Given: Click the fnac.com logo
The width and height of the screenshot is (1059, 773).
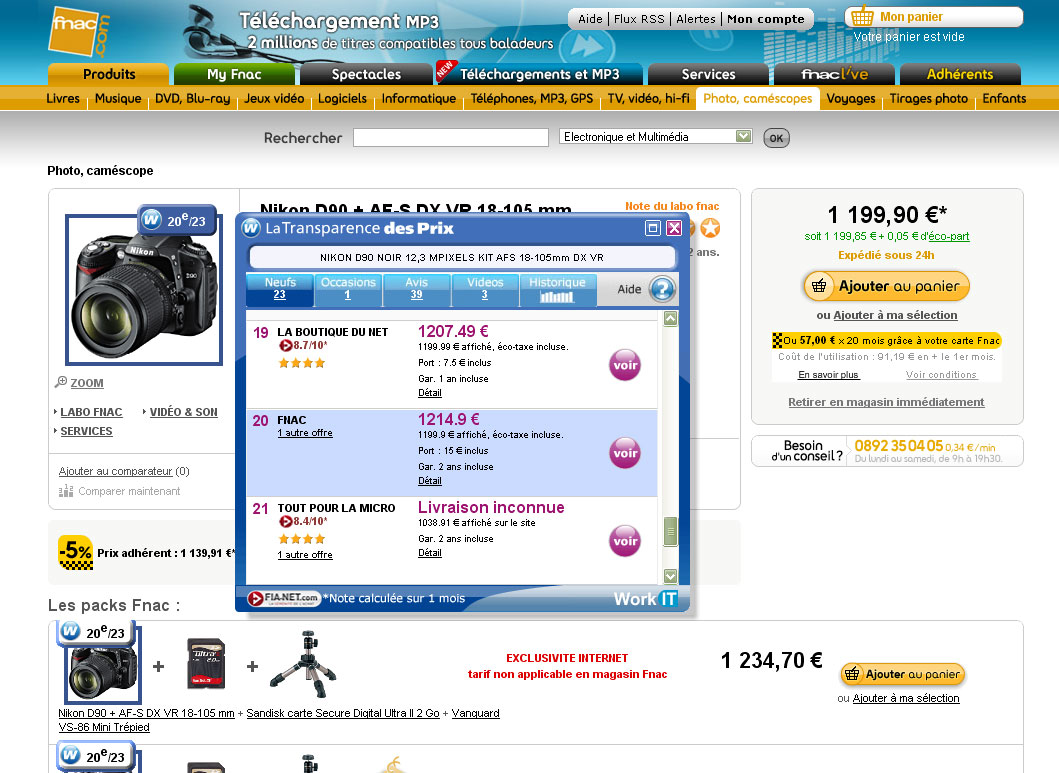Looking at the screenshot, I should (x=79, y=32).
